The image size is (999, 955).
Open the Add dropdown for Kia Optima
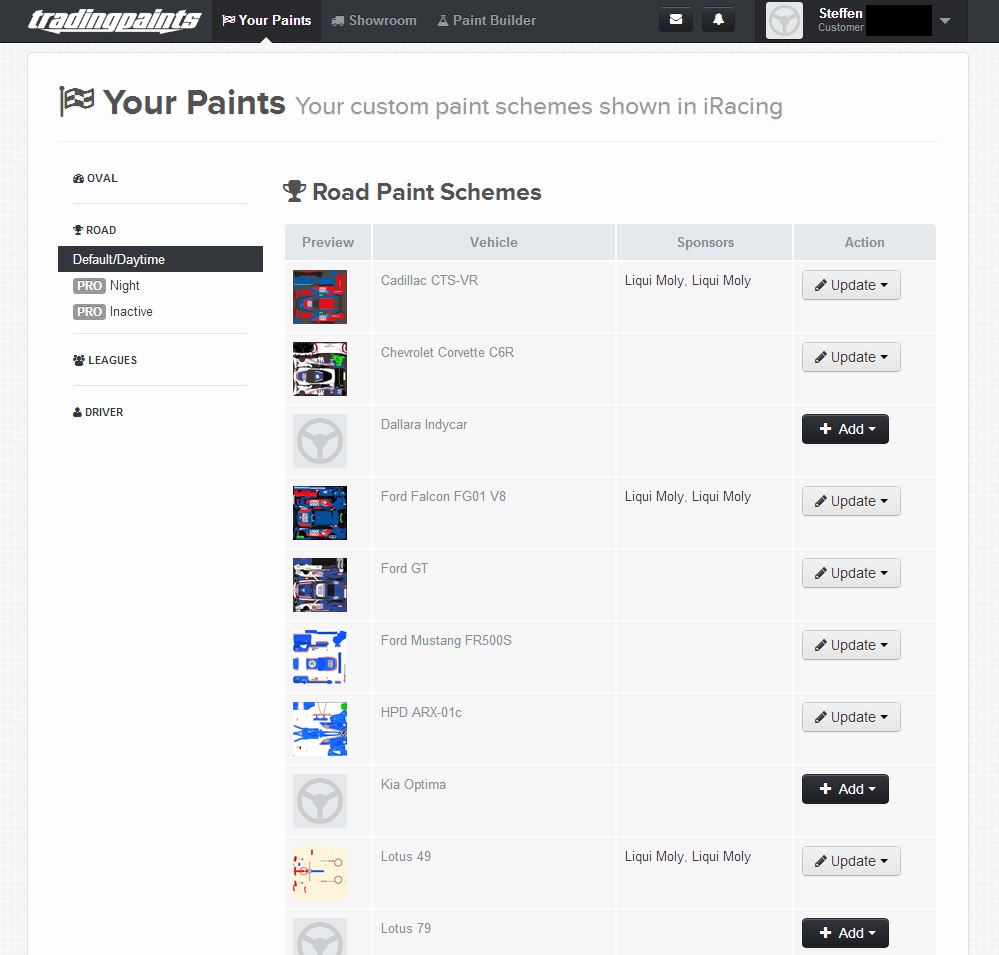coord(845,789)
